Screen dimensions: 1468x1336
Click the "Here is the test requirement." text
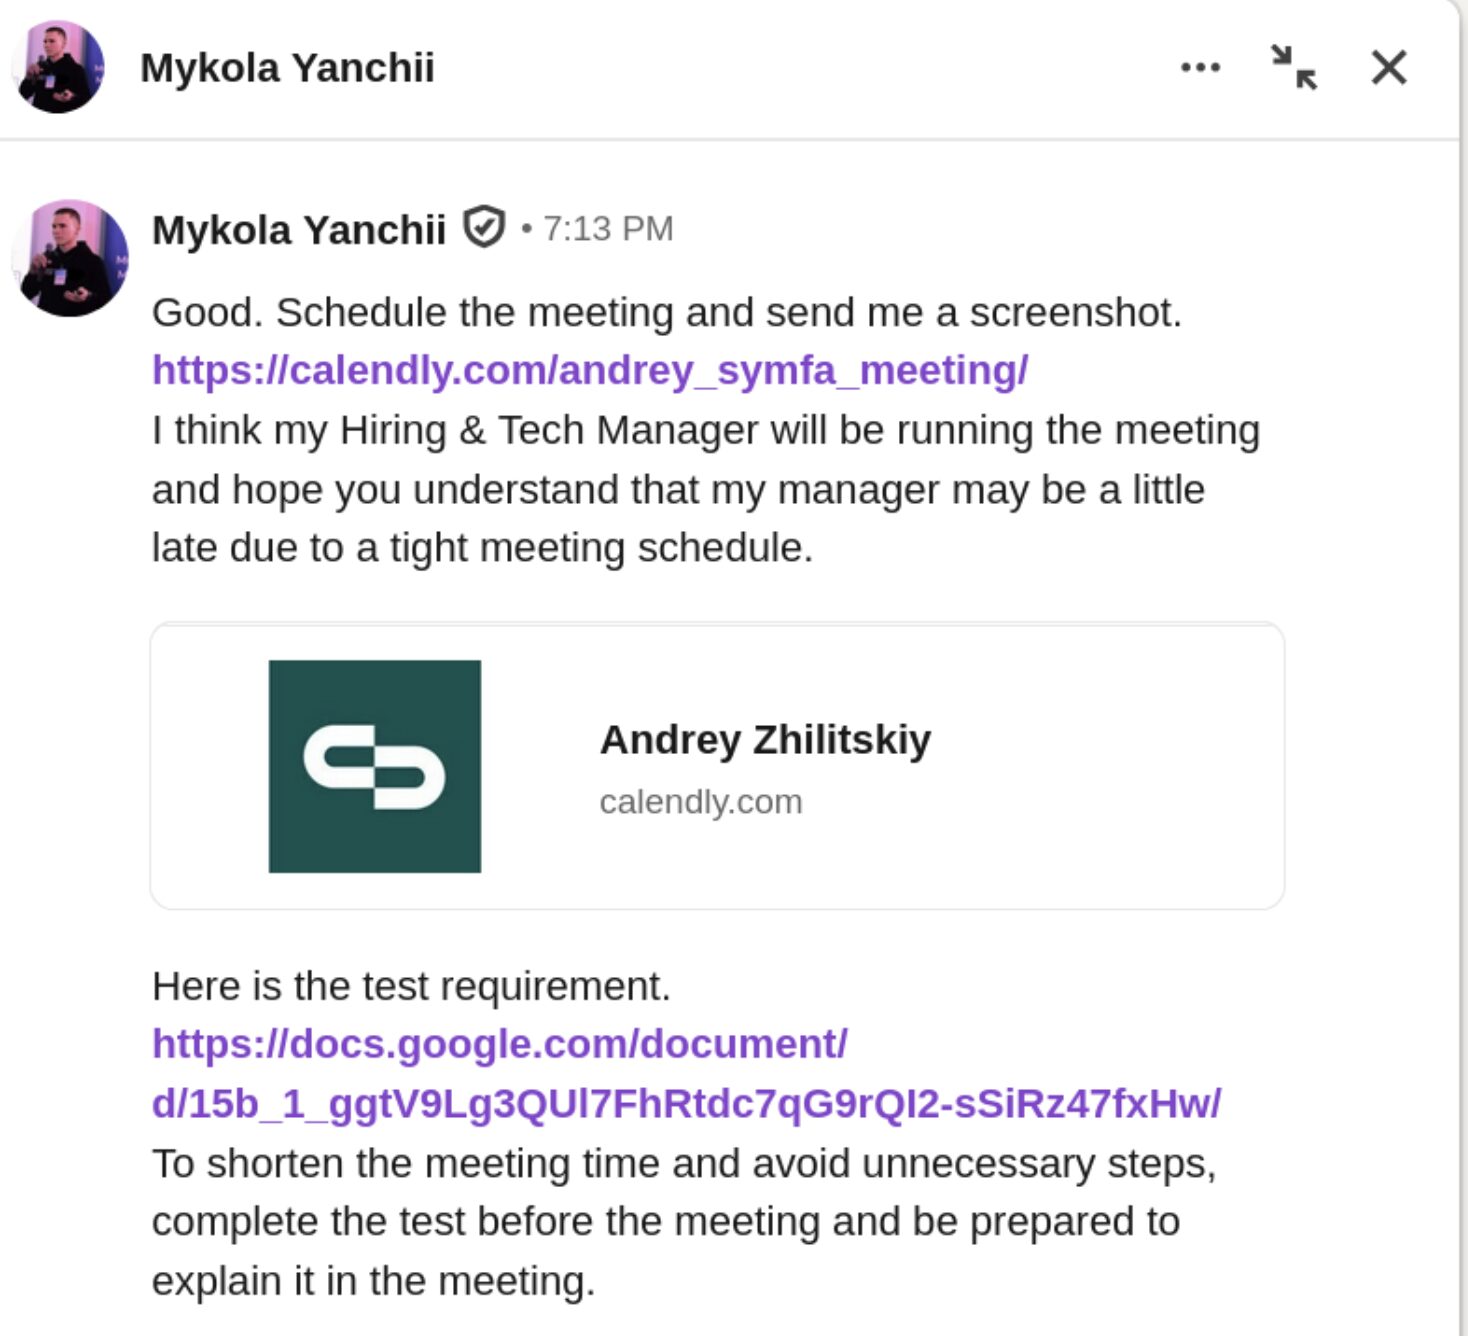point(411,986)
